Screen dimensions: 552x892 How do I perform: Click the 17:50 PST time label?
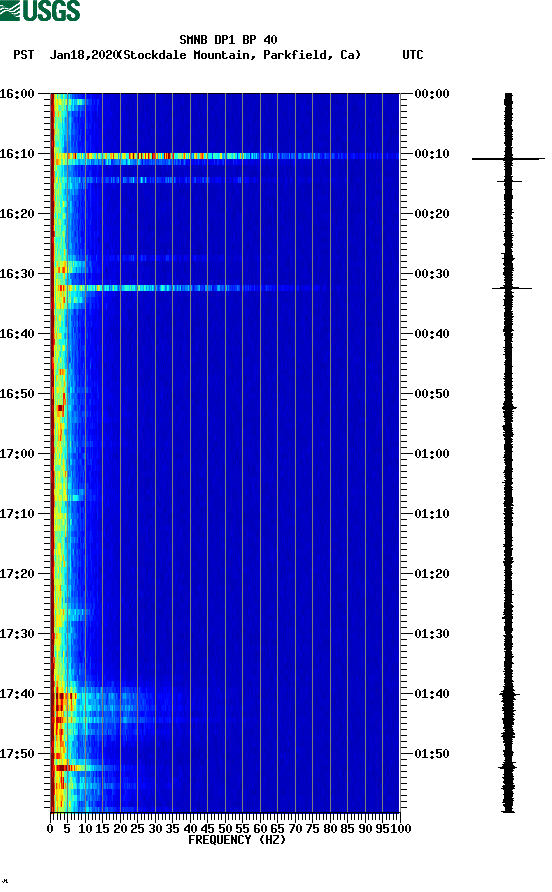tap(17, 754)
